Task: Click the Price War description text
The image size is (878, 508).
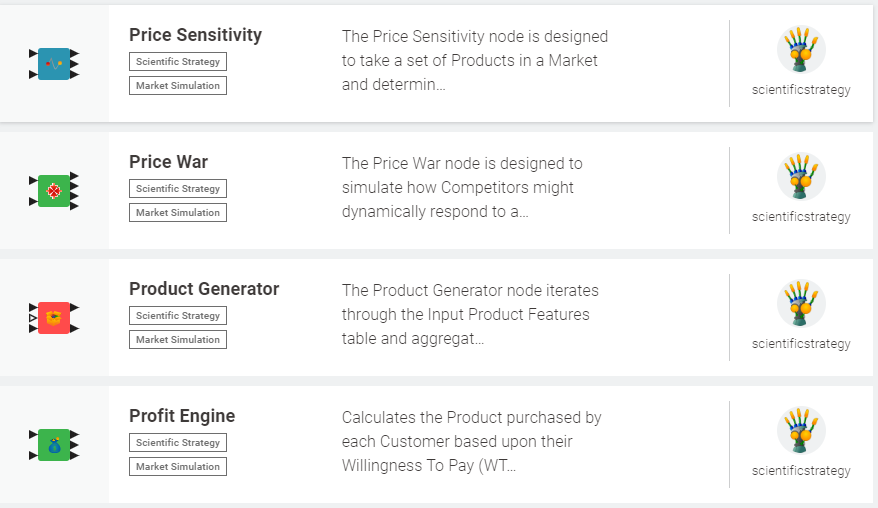Action: click(461, 188)
